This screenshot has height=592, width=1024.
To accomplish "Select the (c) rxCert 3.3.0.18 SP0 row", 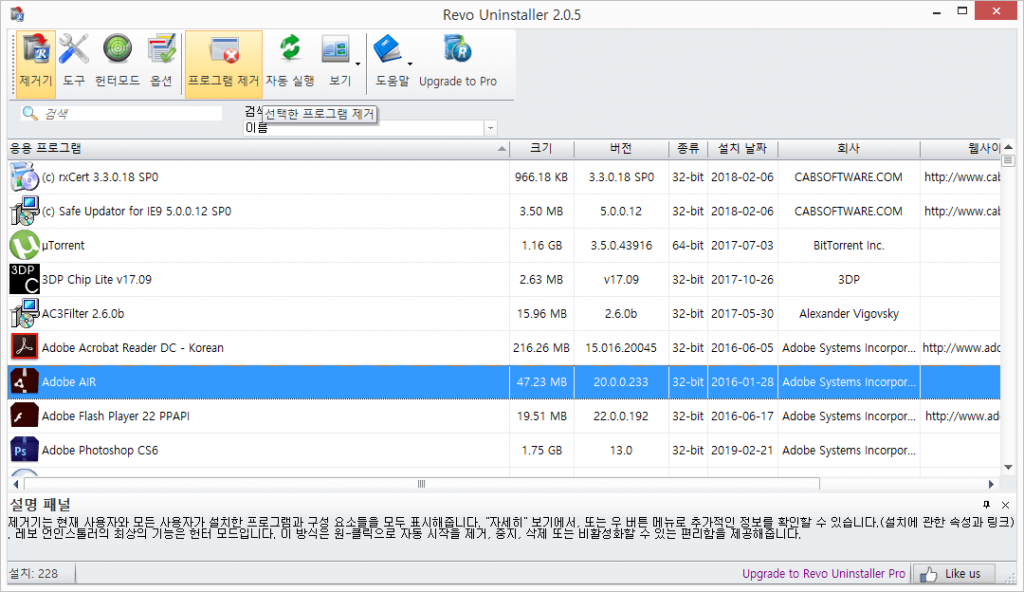I will coord(504,177).
